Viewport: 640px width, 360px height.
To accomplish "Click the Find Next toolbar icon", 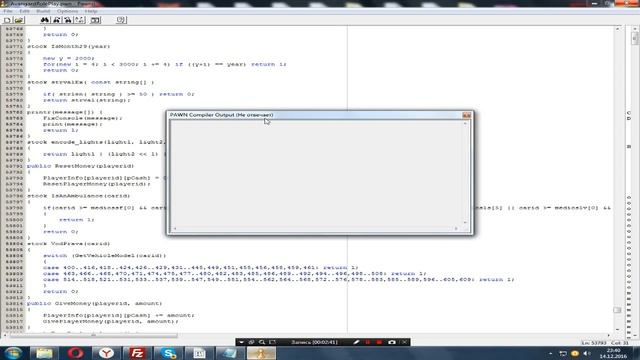I will pos(57,20).
